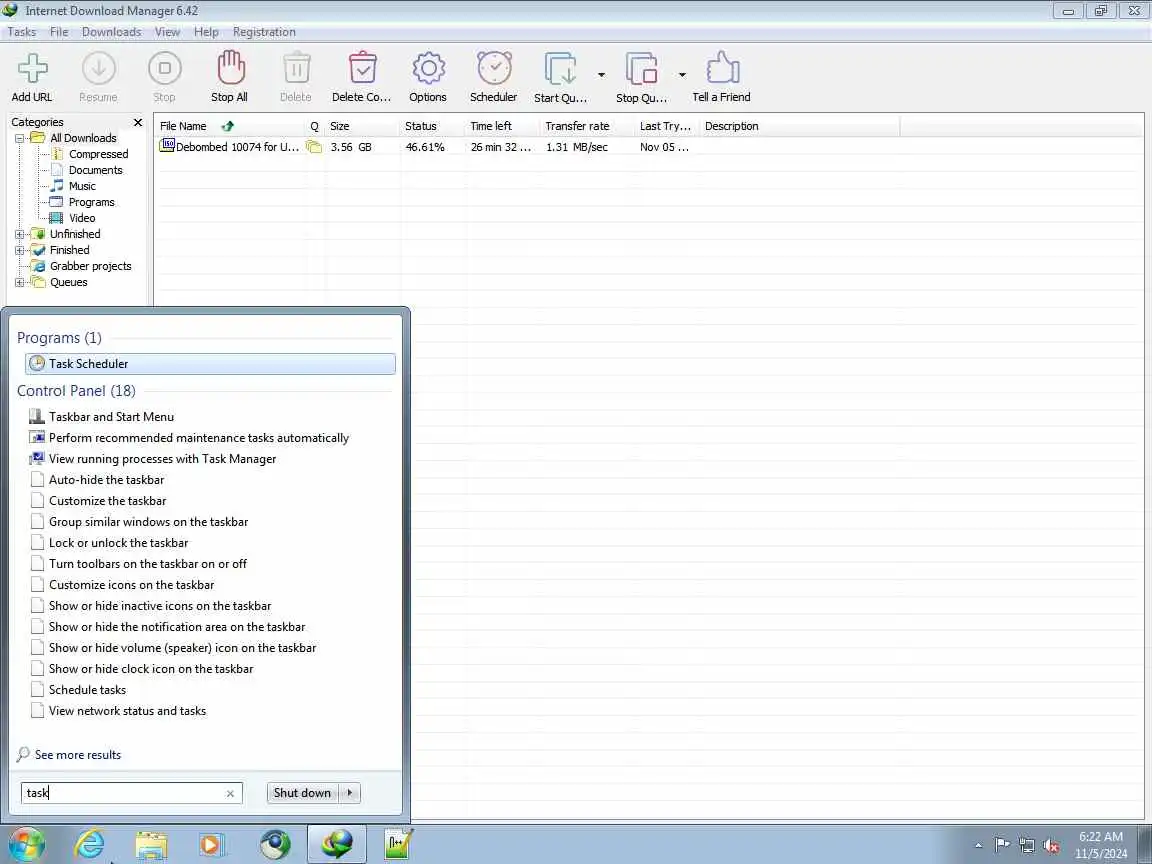Click the Stop toolbar icon
Viewport: 1152px width, 864px height.
(x=165, y=69)
